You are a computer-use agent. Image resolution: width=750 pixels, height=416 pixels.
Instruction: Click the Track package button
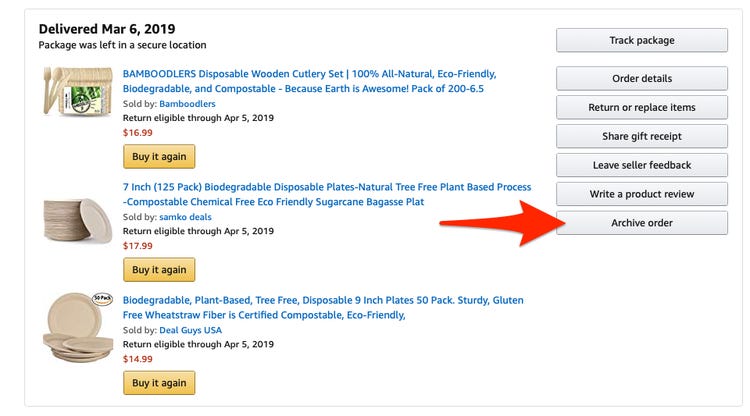(641, 40)
